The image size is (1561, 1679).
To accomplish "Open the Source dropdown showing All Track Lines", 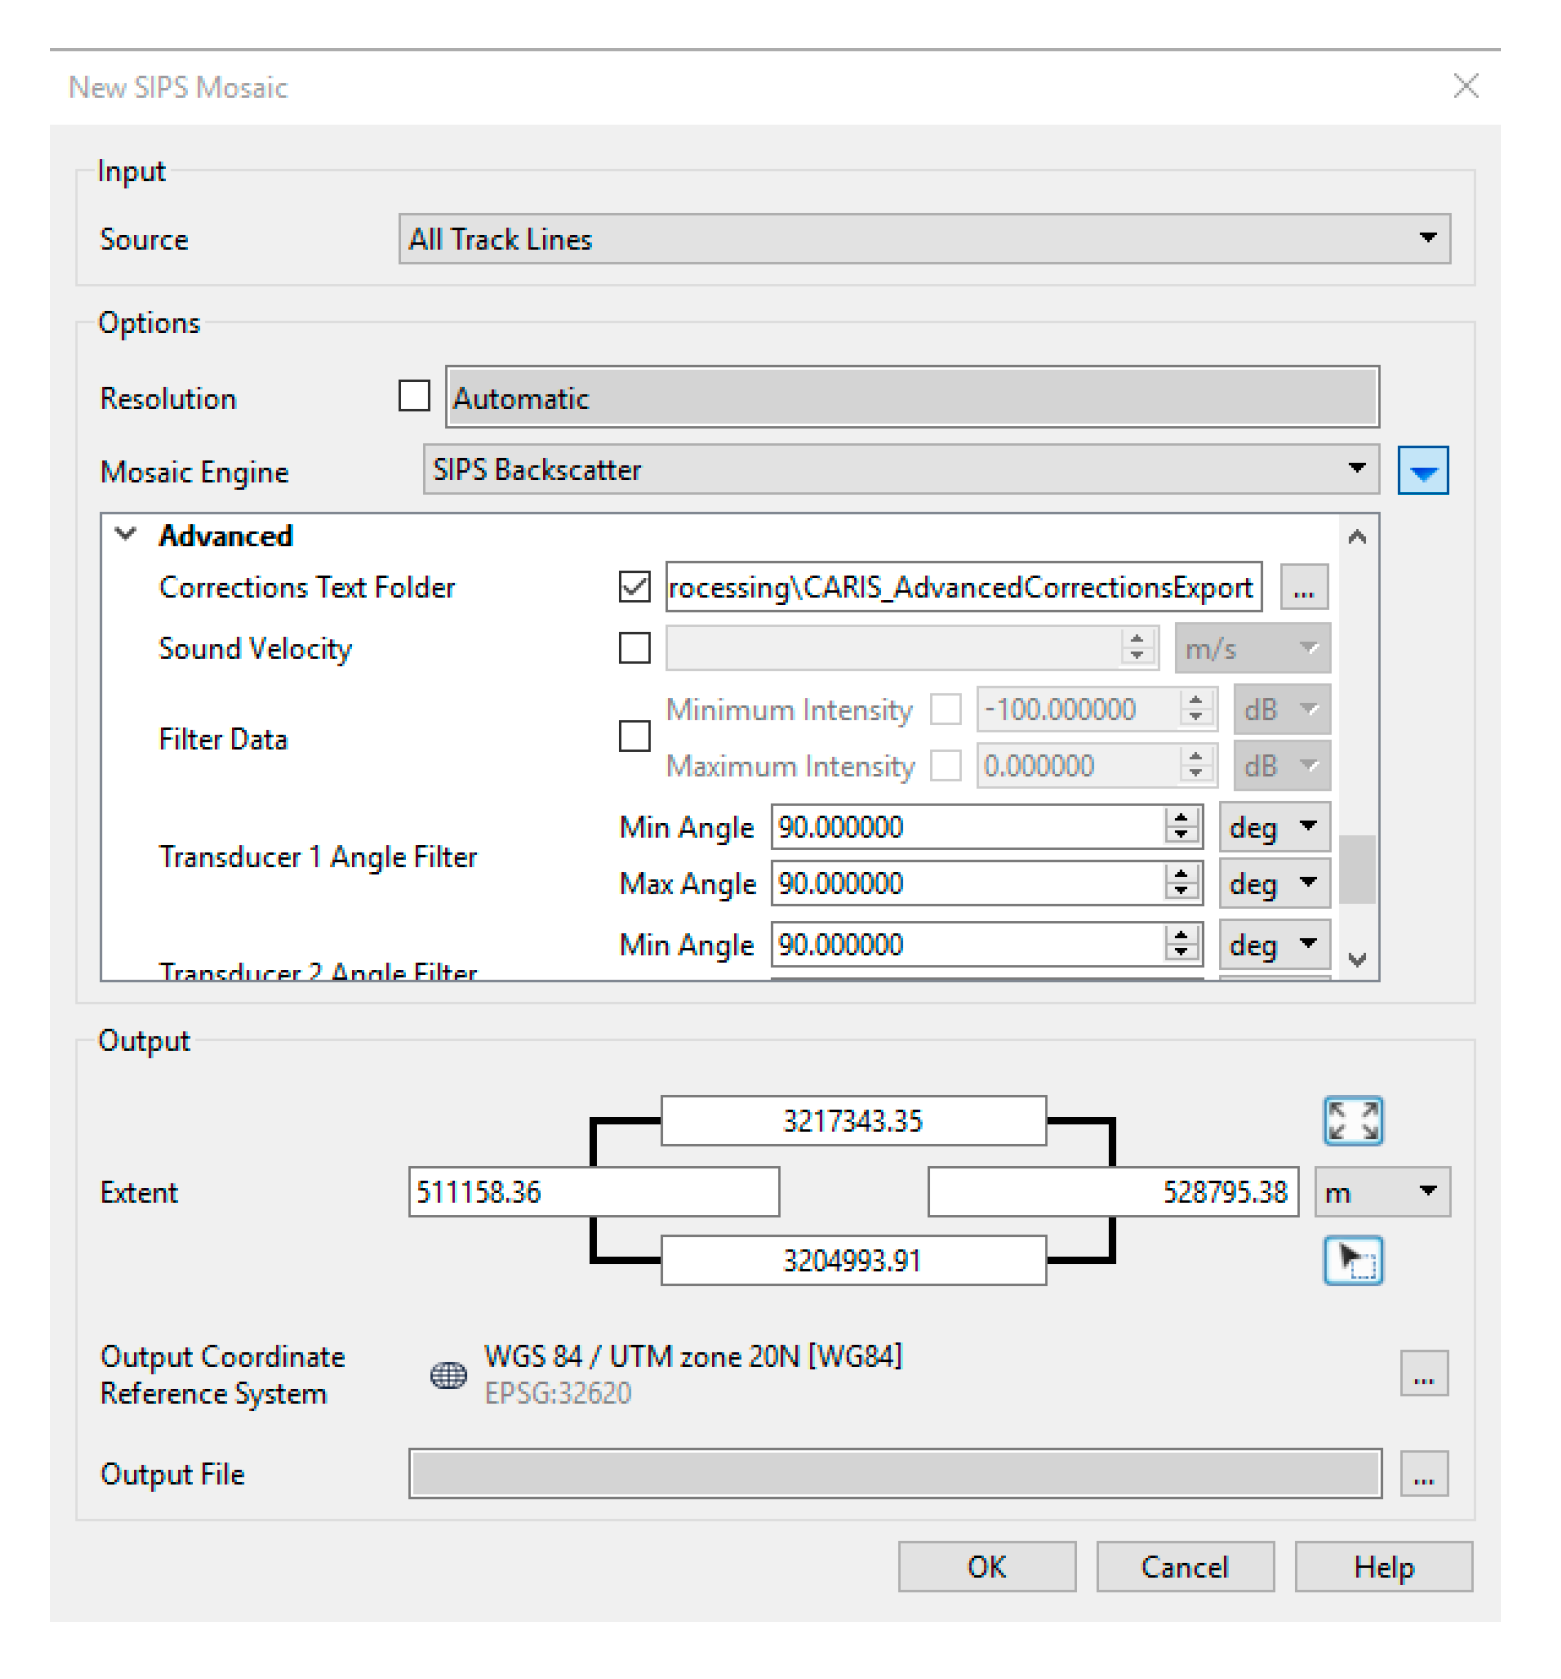I will click(x=924, y=239).
